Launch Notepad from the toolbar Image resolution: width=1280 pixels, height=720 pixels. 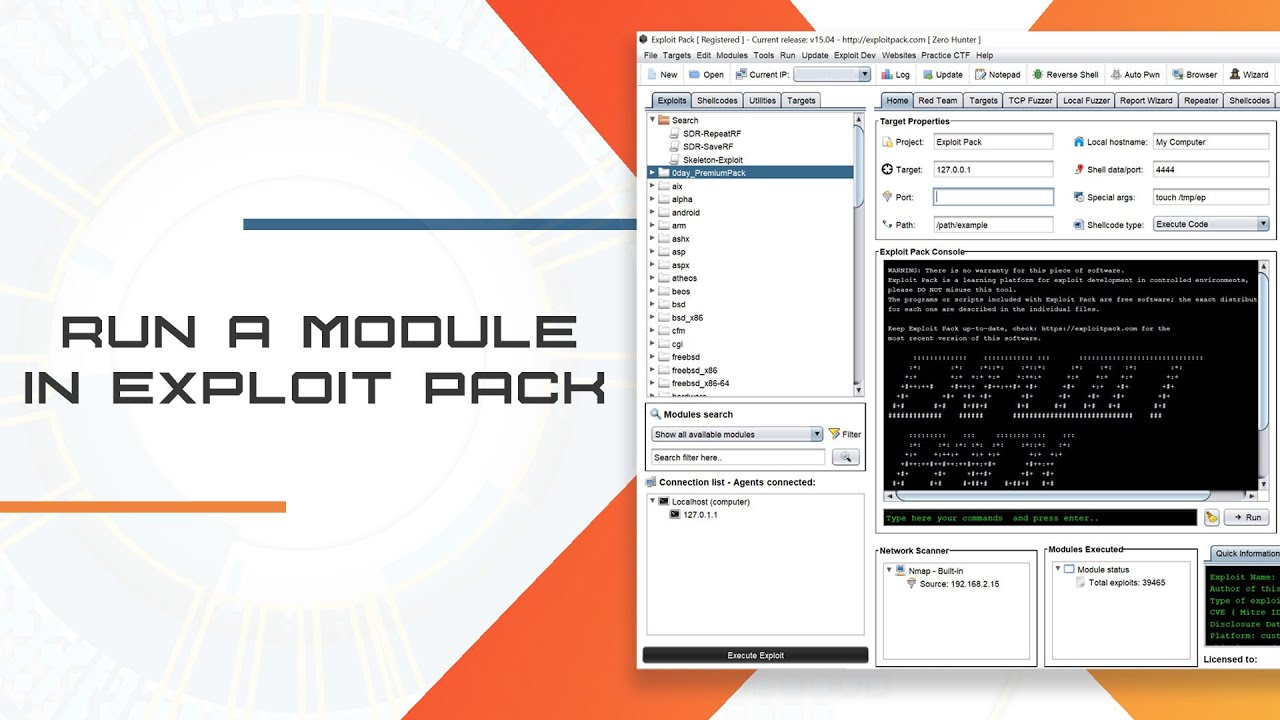997,74
